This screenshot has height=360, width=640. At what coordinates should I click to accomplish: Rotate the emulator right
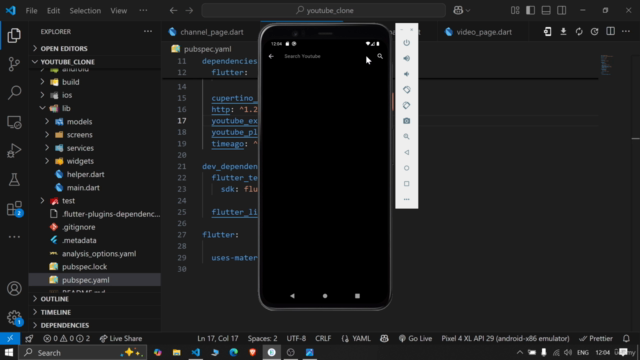click(407, 105)
